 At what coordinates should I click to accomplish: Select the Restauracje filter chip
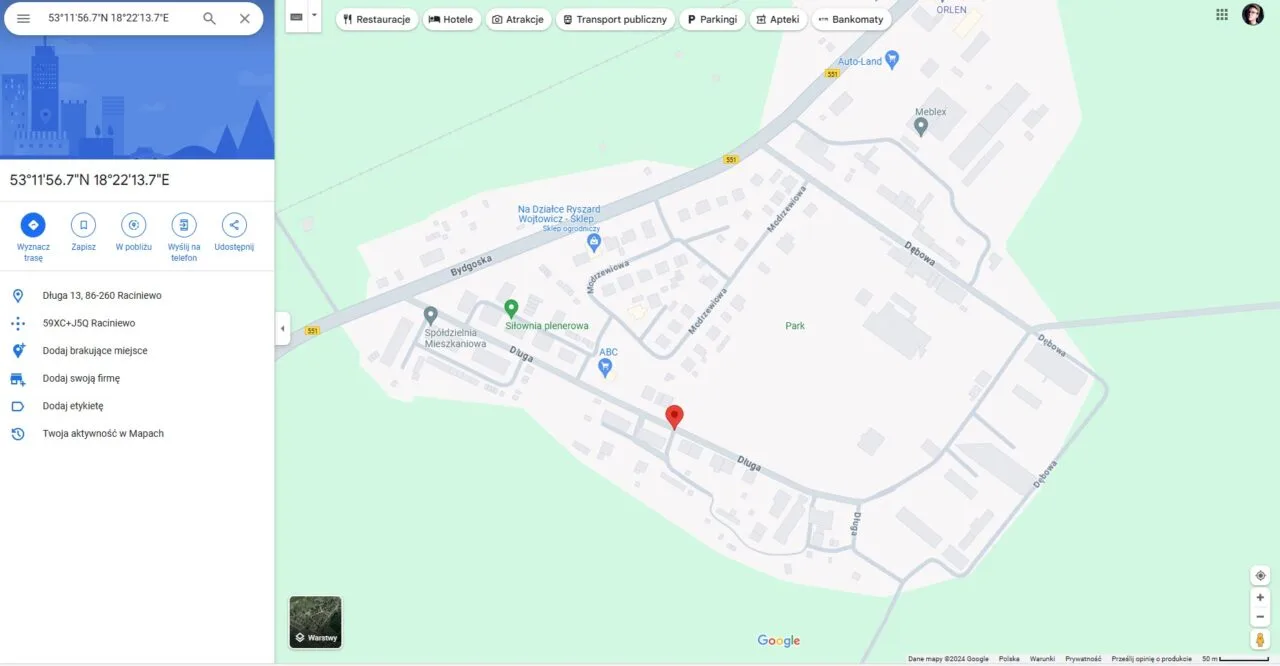(x=376, y=19)
